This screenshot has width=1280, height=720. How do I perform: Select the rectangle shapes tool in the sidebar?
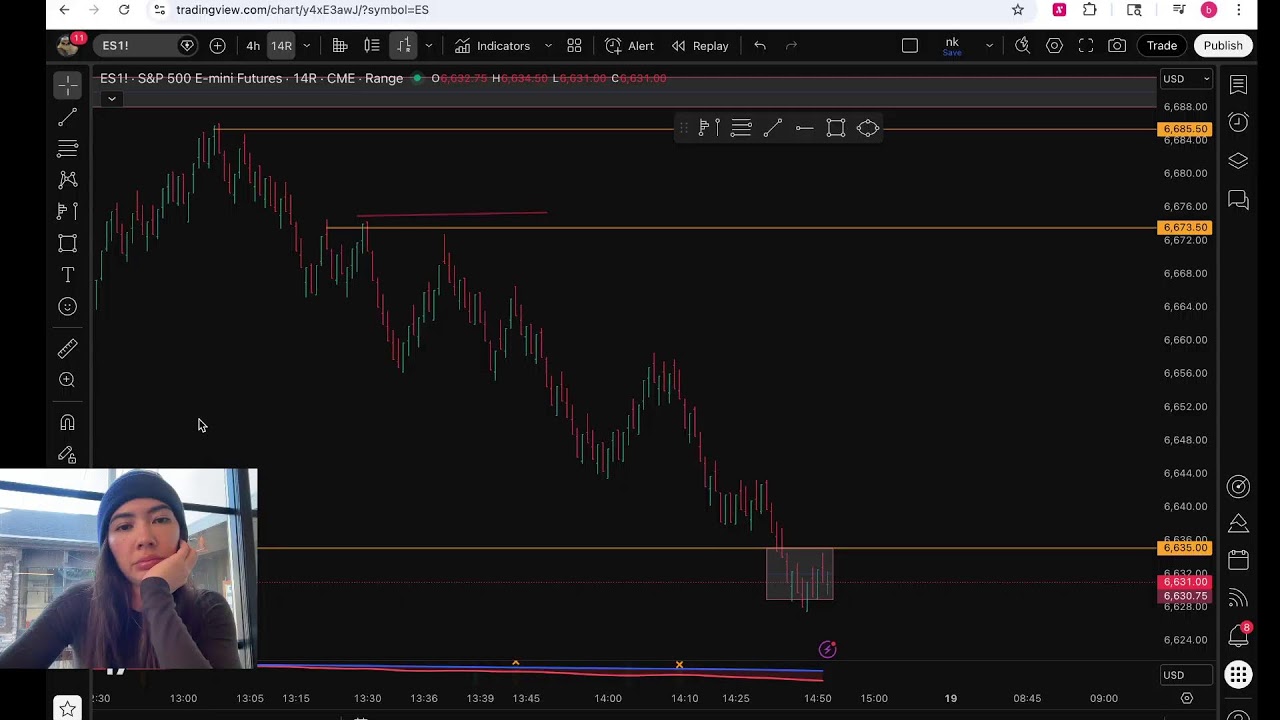[67, 243]
